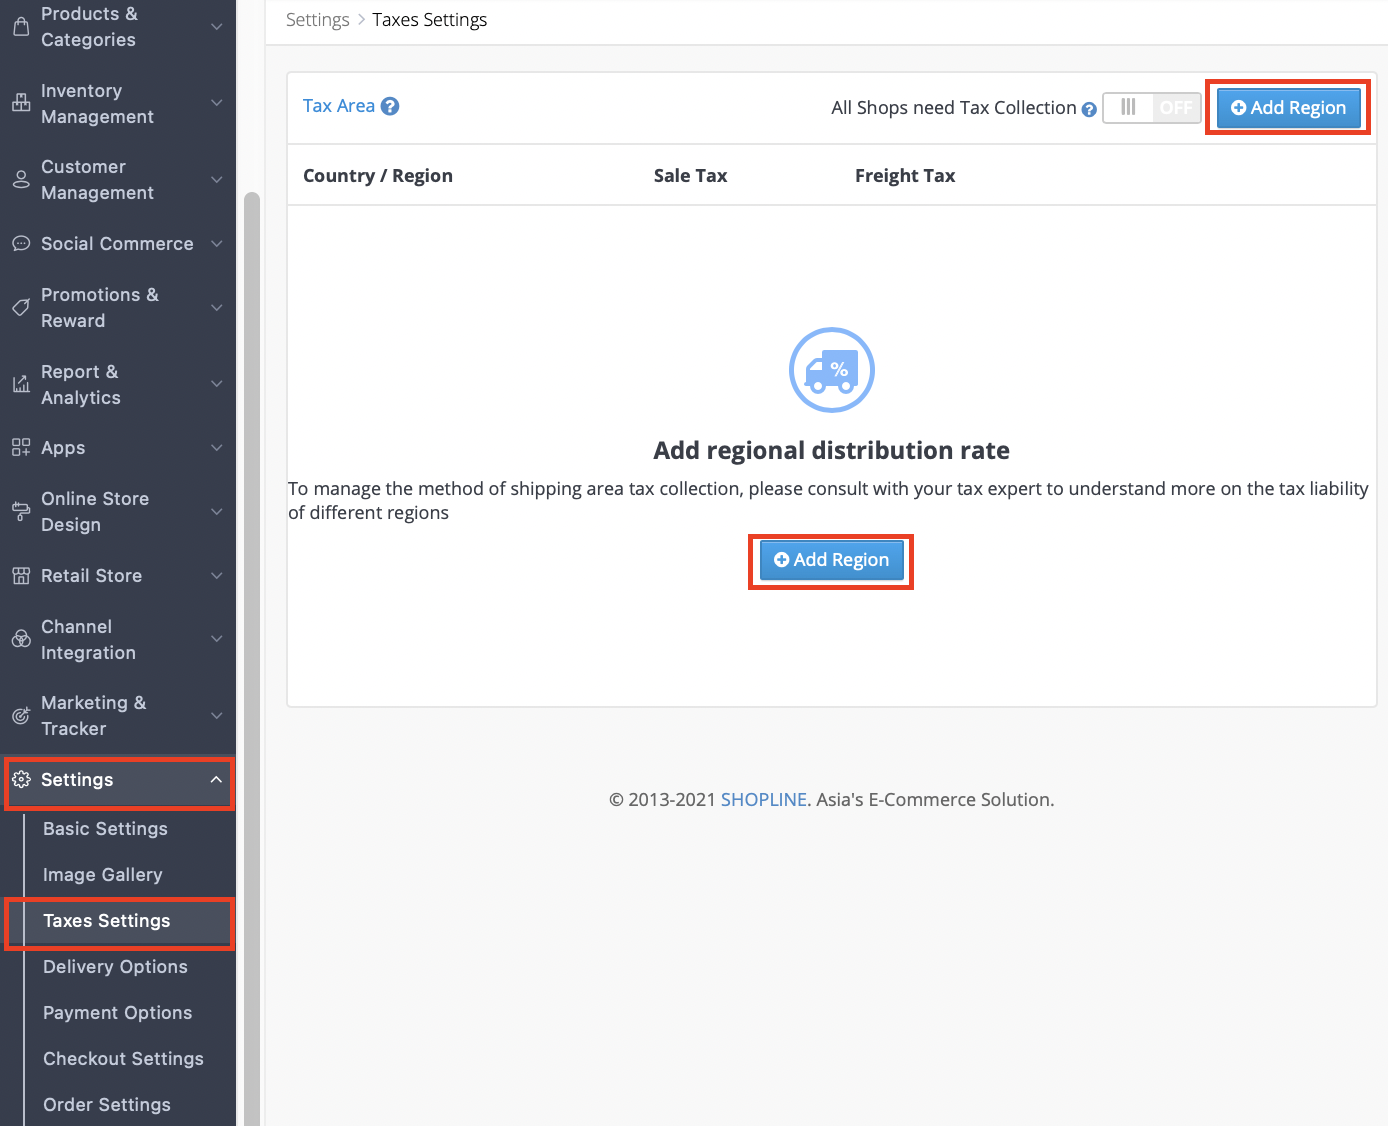
Task: Click the Customer Management person icon
Action: pyautogui.click(x=21, y=180)
